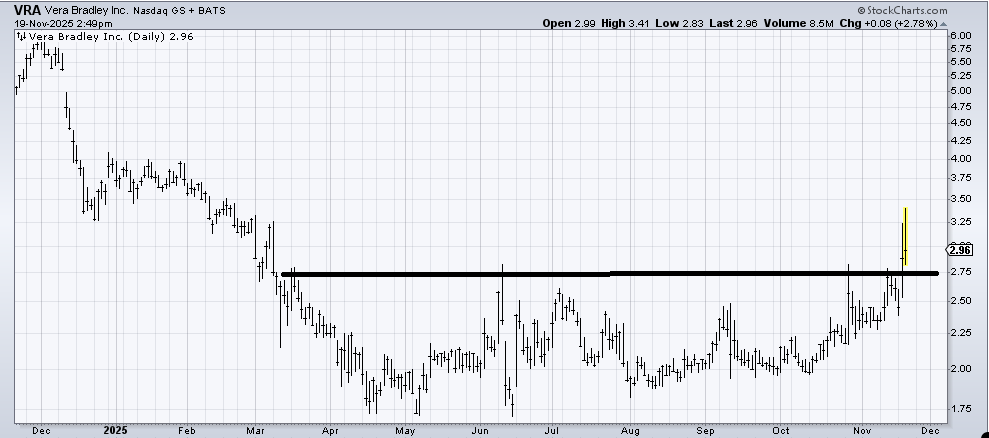Select the yellow highlighted breakout price bar
This screenshot has height=438, width=989.
click(904, 238)
